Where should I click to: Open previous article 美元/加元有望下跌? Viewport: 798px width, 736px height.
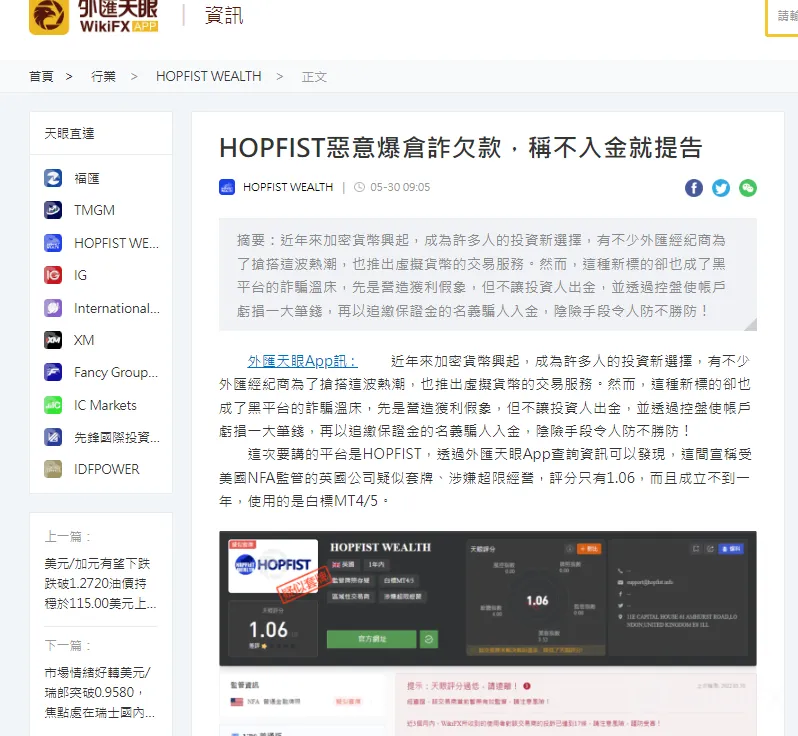(101, 583)
